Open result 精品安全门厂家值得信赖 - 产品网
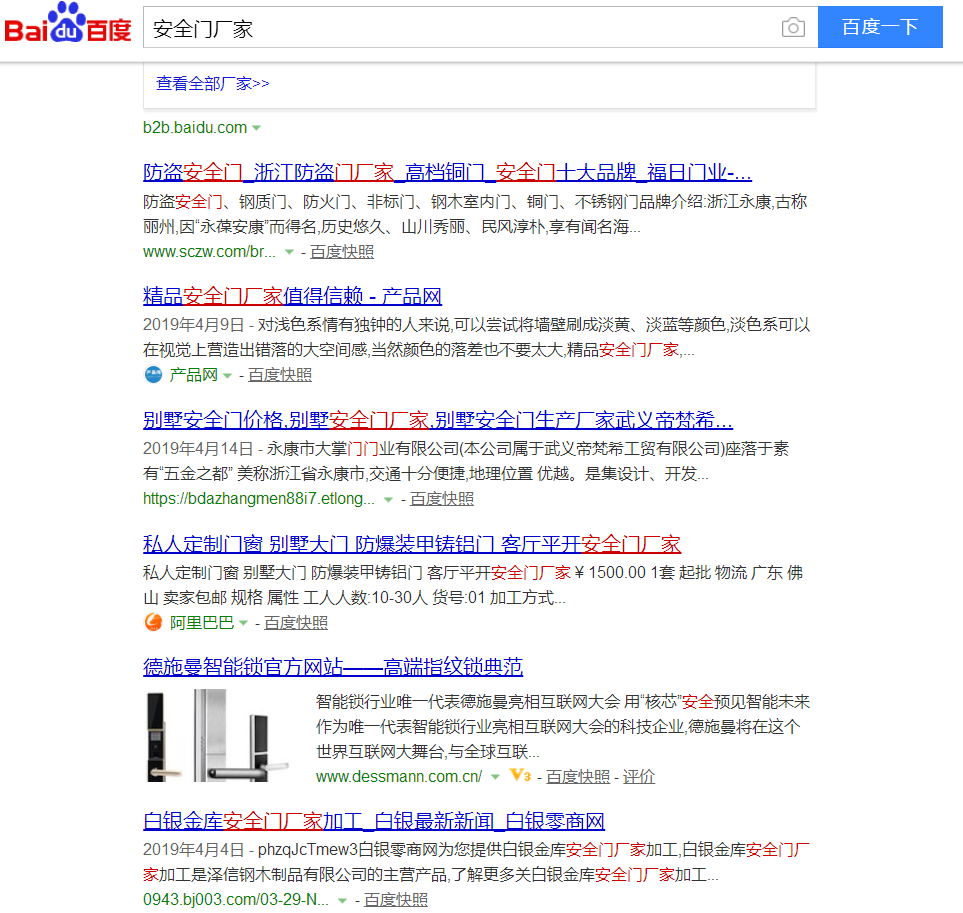Viewport: 963px width, 913px height. (x=292, y=297)
